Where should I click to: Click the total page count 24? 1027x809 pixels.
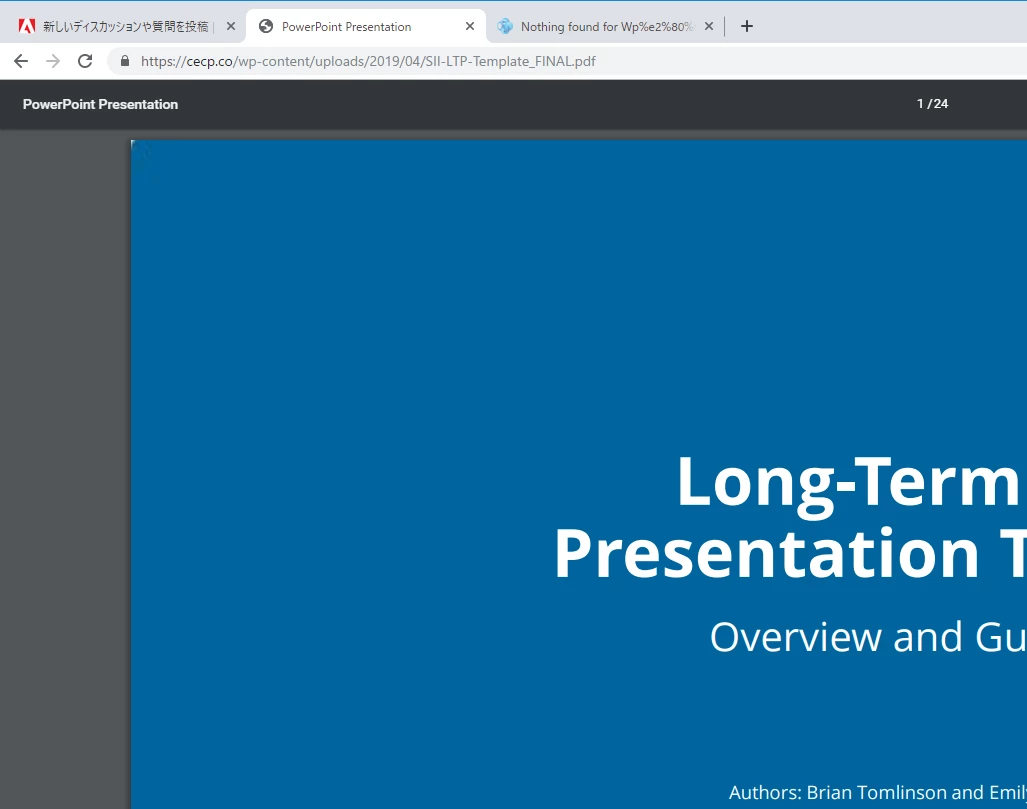tap(941, 103)
